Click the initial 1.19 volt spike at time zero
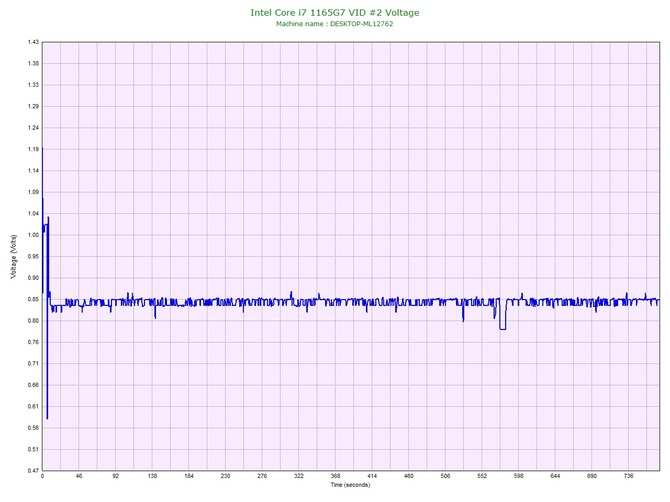The height and width of the screenshot is (502, 670). [42, 149]
